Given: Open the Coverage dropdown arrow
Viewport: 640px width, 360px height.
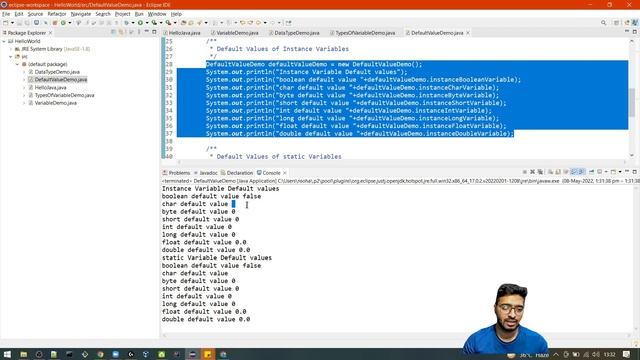Looking at the screenshot, I should pyautogui.click(x=161, y=23).
